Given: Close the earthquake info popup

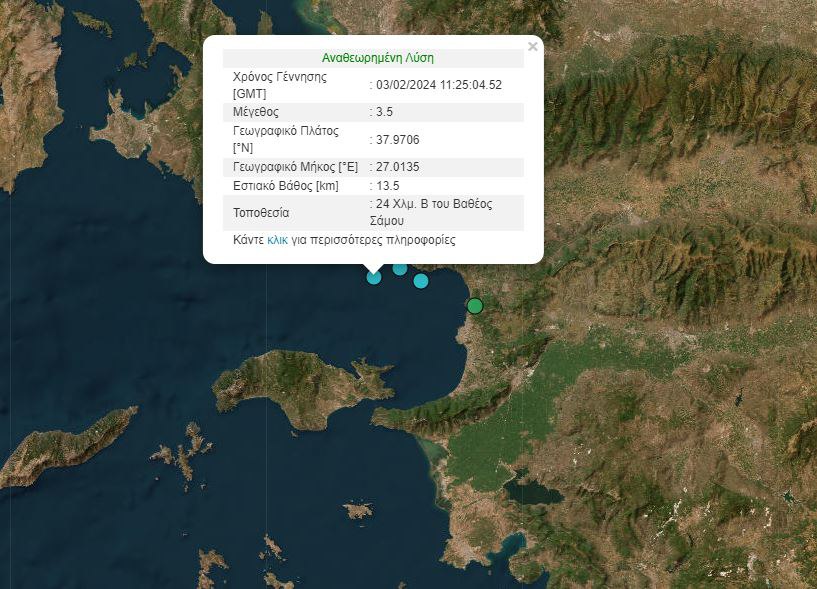Looking at the screenshot, I should (533, 46).
